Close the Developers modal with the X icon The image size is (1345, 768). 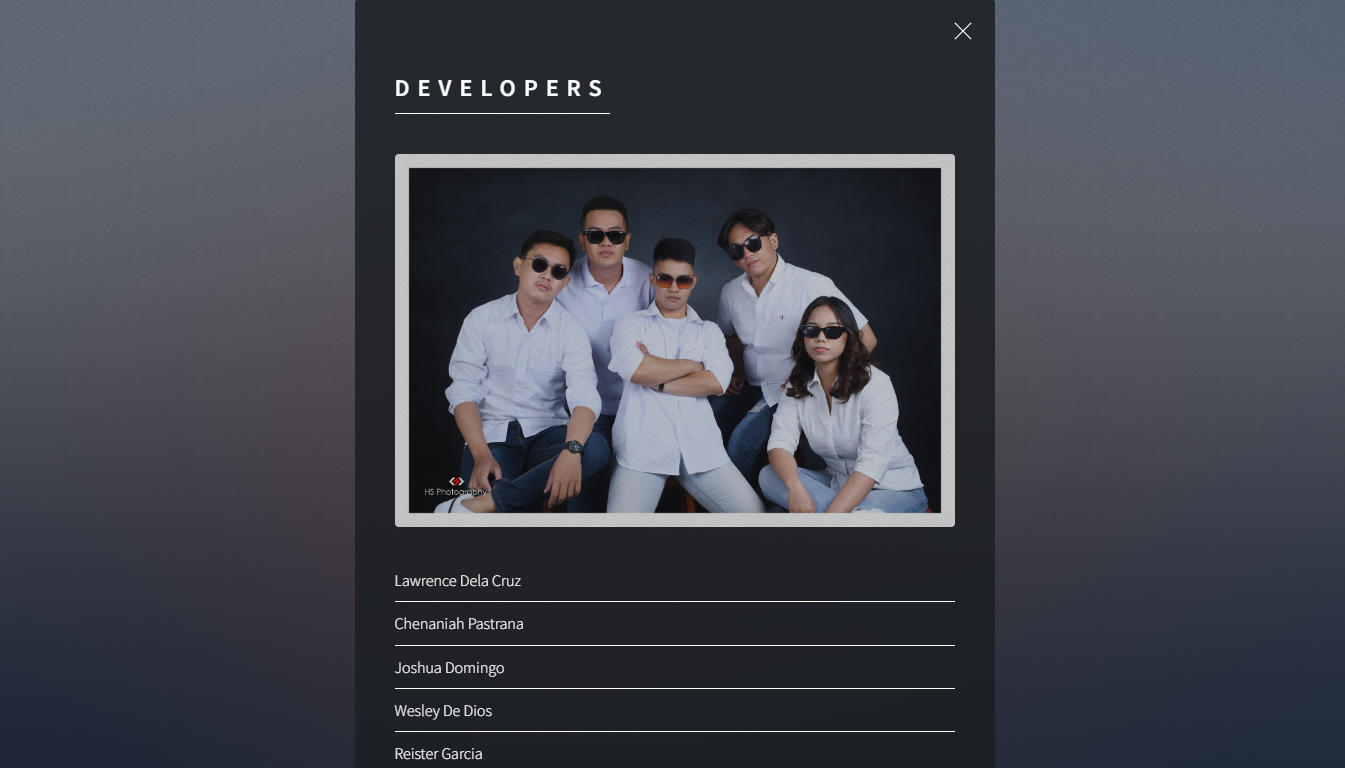(x=962, y=31)
